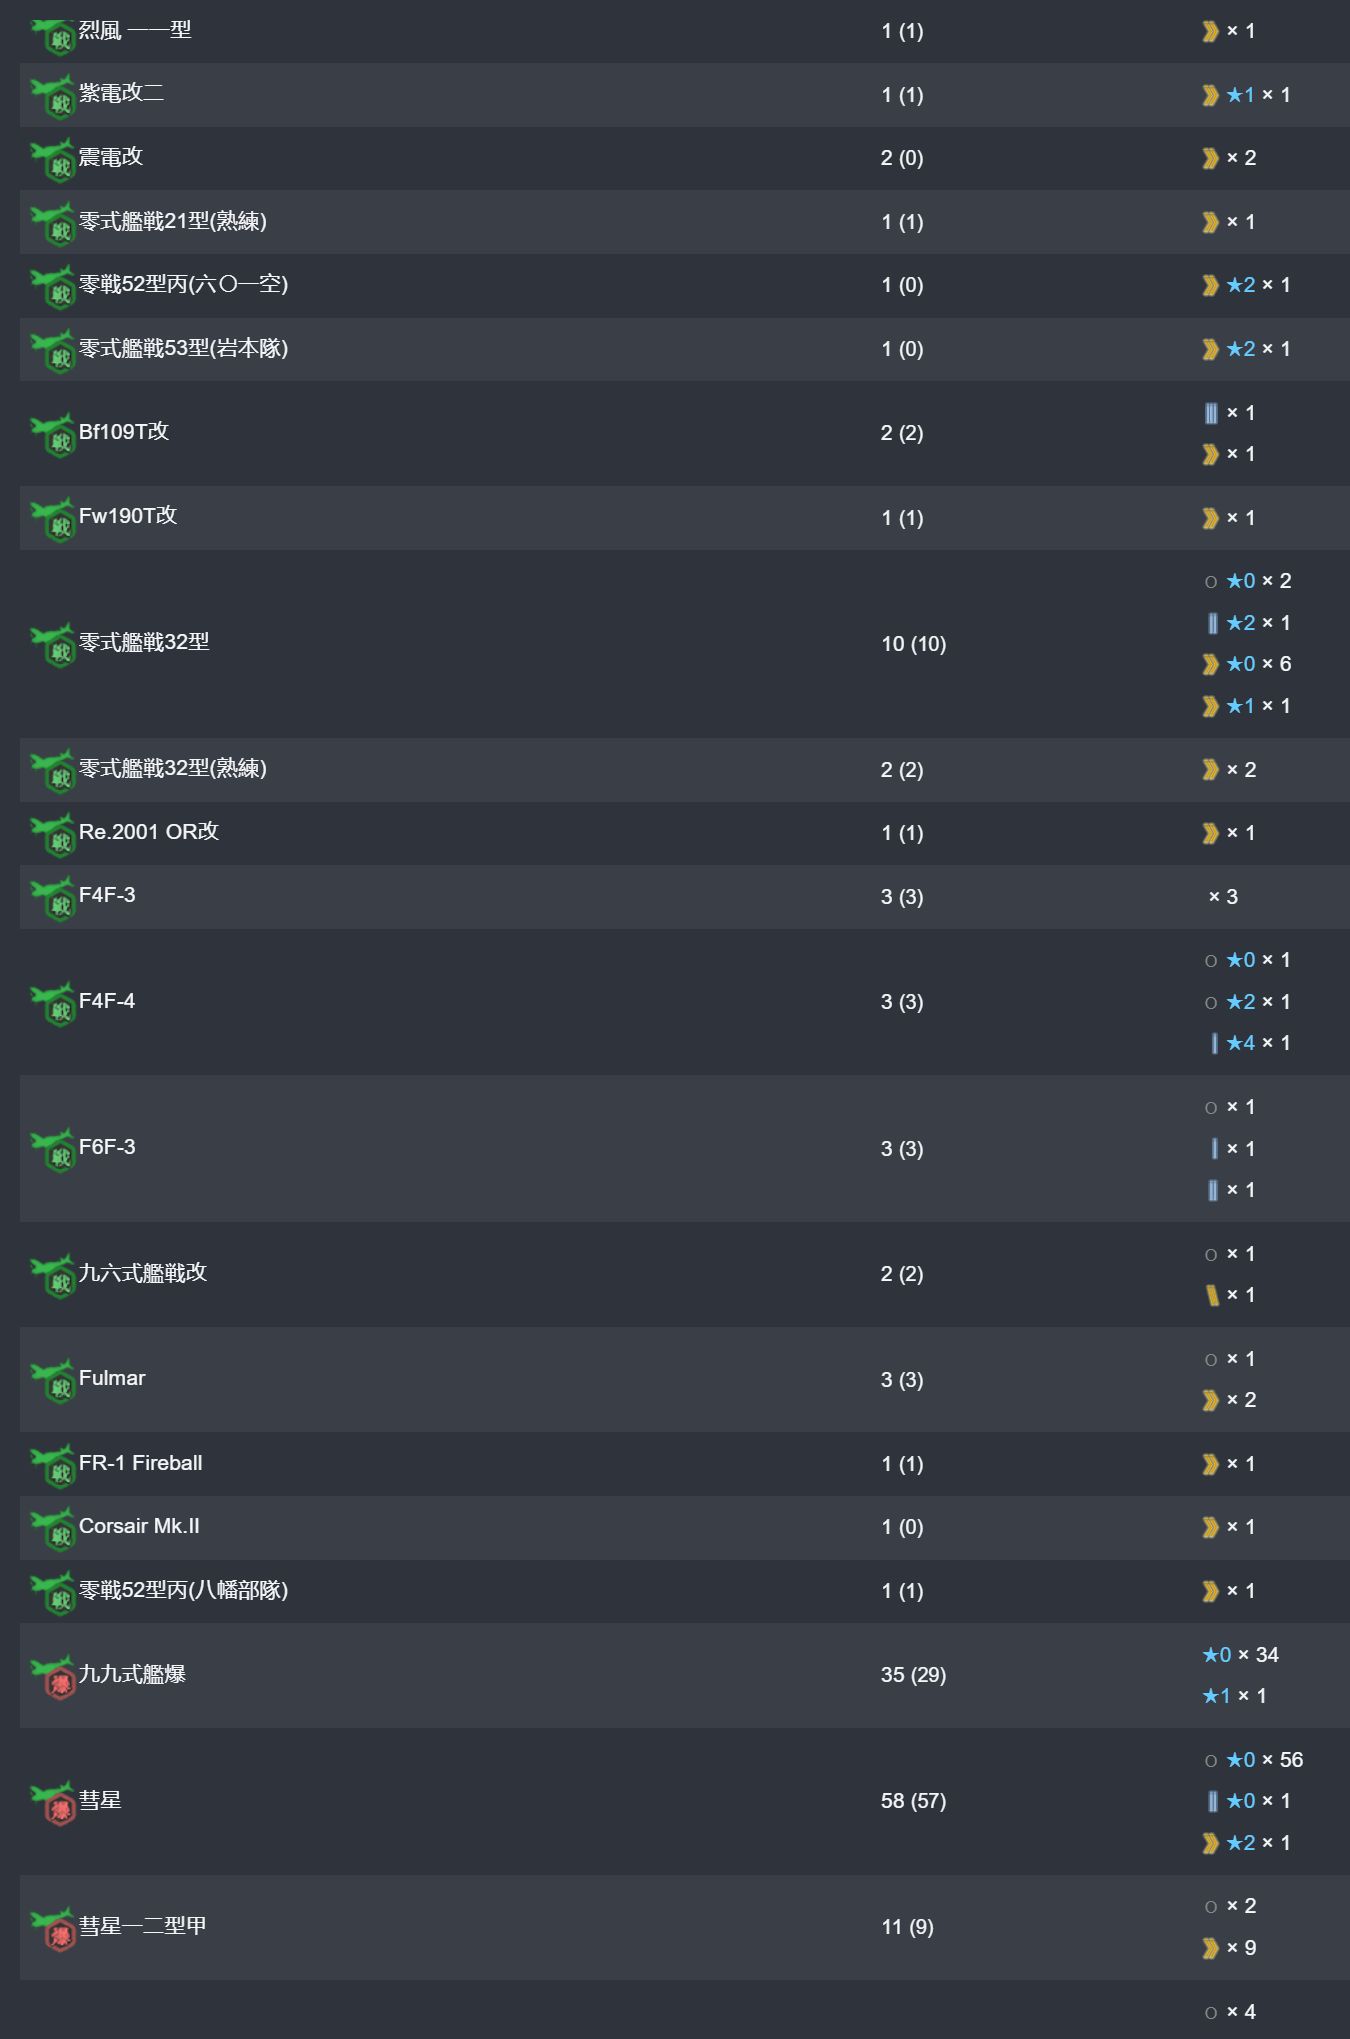The width and height of the screenshot is (1350, 2039).
Task: Select the 紫電改二 equipment name
Action: [x=121, y=93]
